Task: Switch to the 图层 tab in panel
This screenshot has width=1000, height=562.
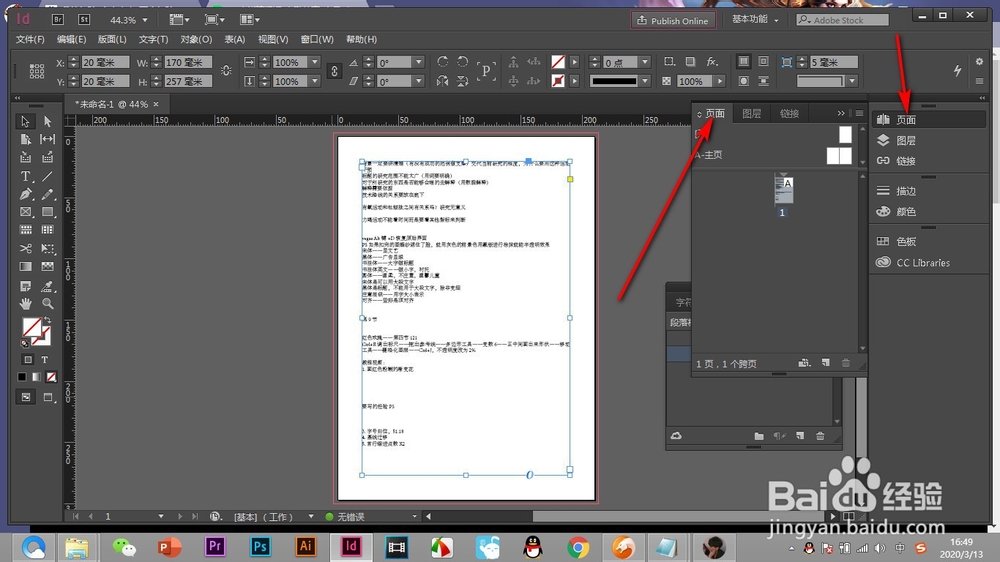Action: point(751,114)
